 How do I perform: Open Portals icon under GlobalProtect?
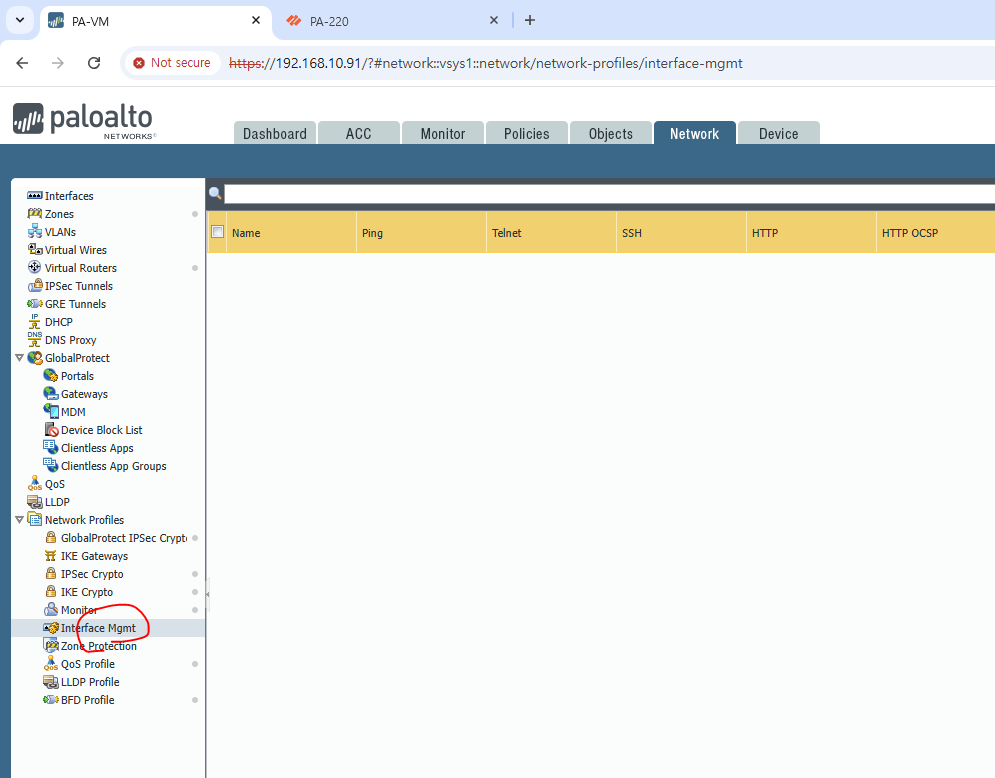[x=51, y=376]
